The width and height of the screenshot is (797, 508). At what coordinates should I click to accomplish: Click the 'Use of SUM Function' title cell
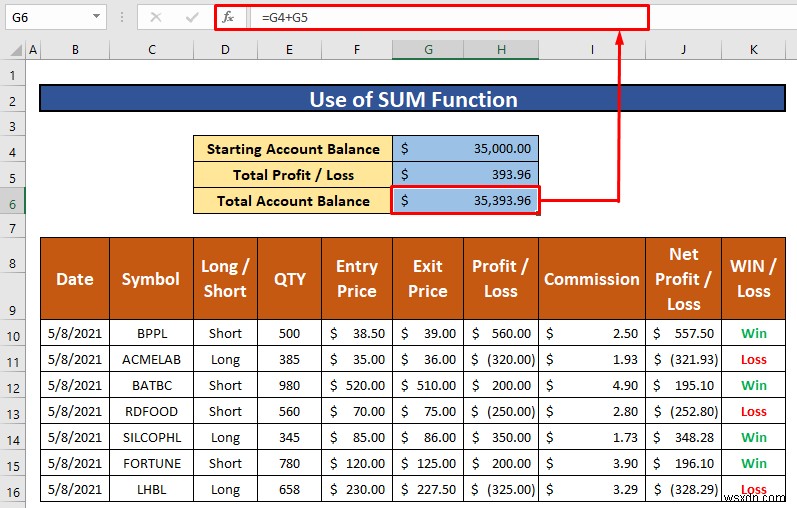(413, 99)
